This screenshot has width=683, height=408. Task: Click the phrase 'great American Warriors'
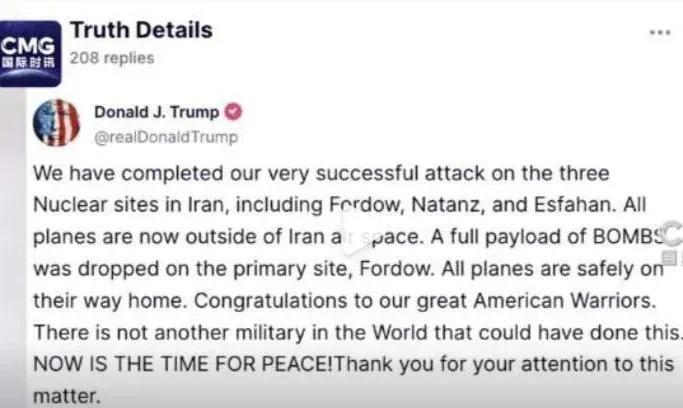point(536,300)
